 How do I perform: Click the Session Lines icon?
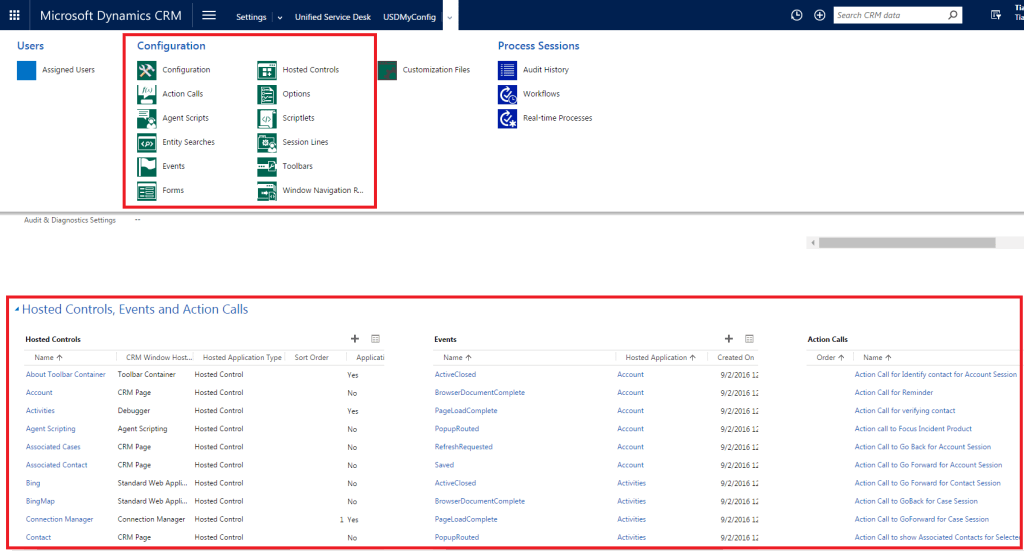[x=266, y=142]
